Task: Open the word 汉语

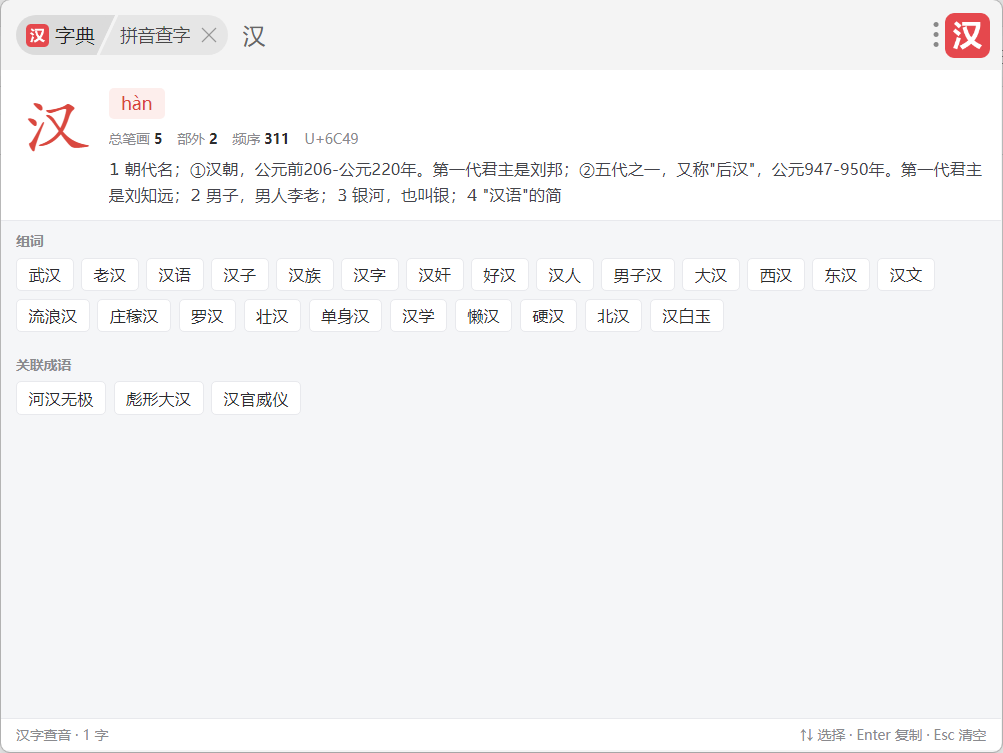Action: point(175,275)
